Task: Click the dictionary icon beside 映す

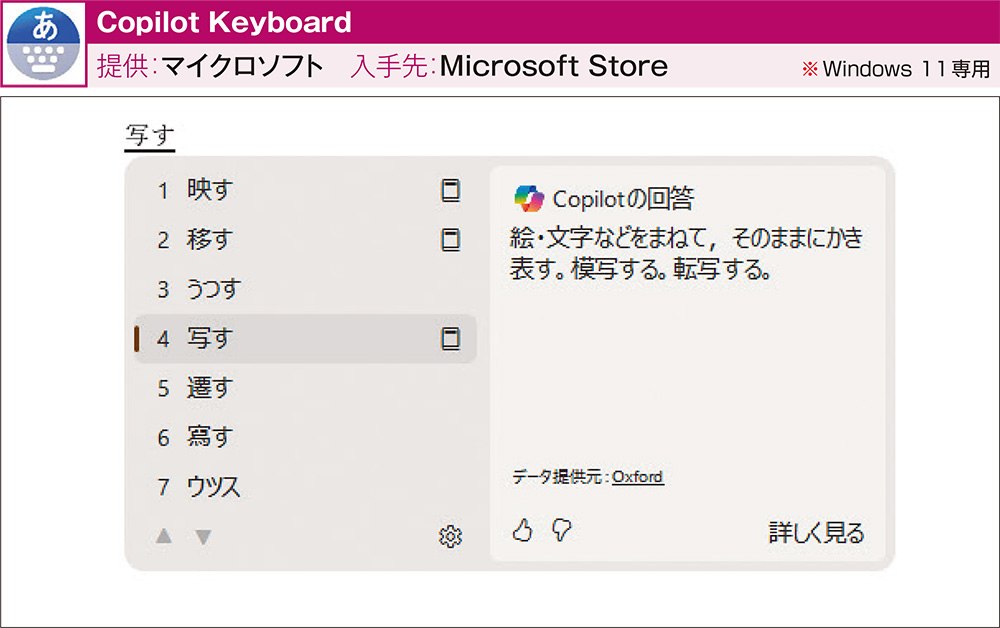Action: [451, 190]
